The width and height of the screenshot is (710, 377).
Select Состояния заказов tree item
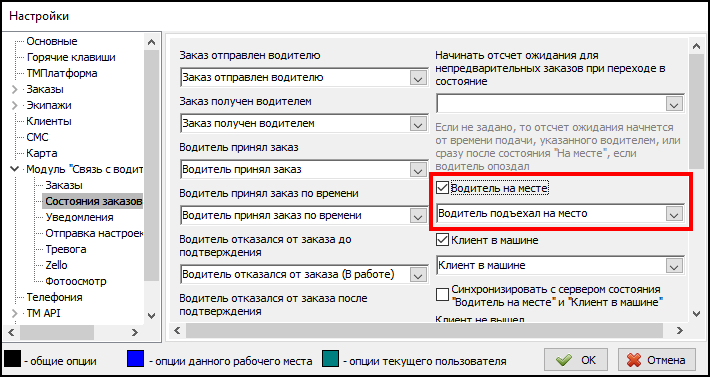point(93,201)
